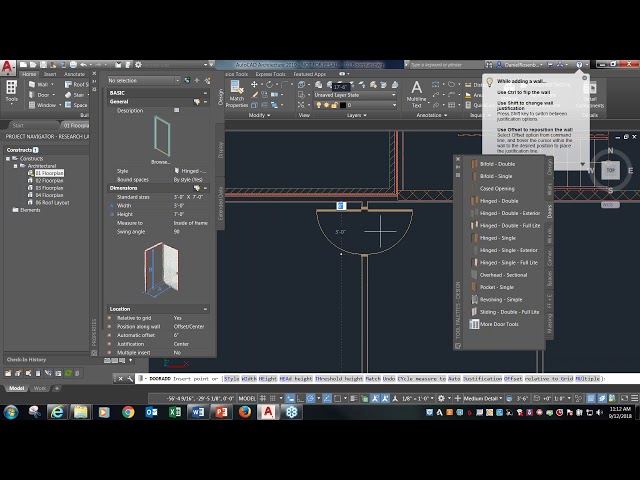Open the Help question mark icon
640x480 pixels.
[579, 64]
